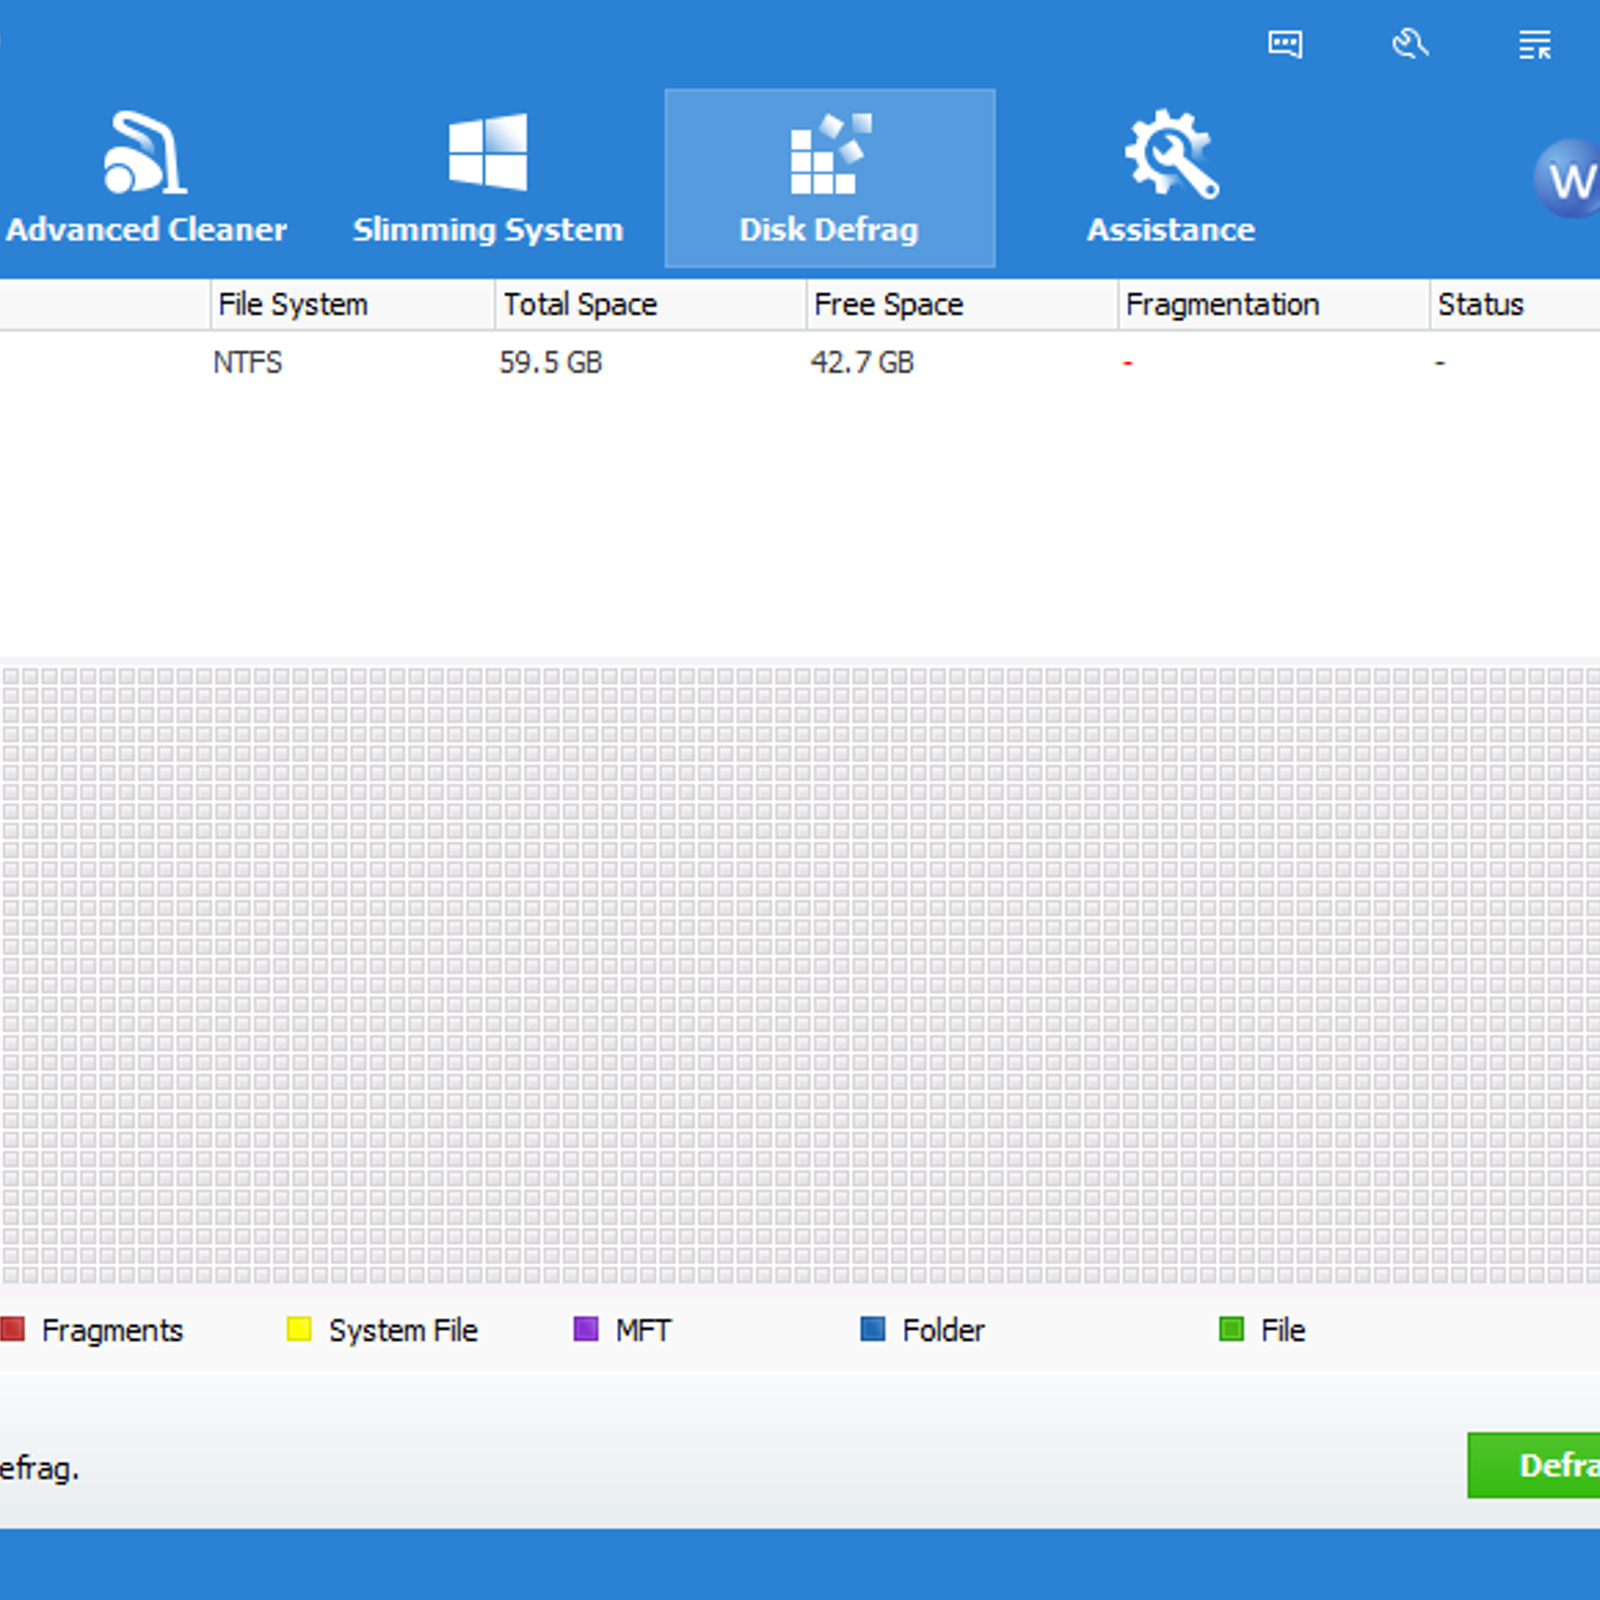The height and width of the screenshot is (1600, 1600).
Task: Select the NTFS drive row
Action: pos(800,362)
